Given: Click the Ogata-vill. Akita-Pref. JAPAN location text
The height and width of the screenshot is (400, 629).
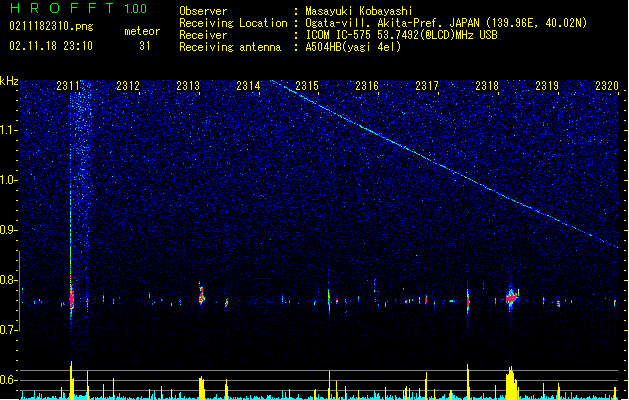Looking at the screenshot, I should pyautogui.click(x=446, y=23).
